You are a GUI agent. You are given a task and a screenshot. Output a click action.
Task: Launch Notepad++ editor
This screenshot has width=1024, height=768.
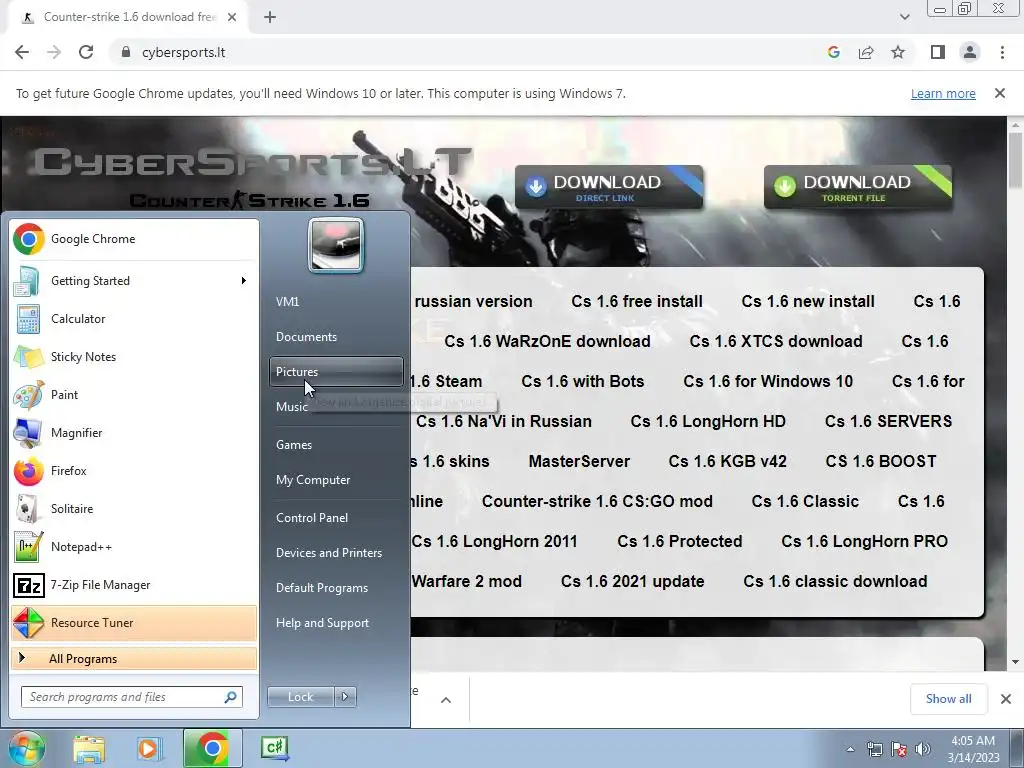134,547
